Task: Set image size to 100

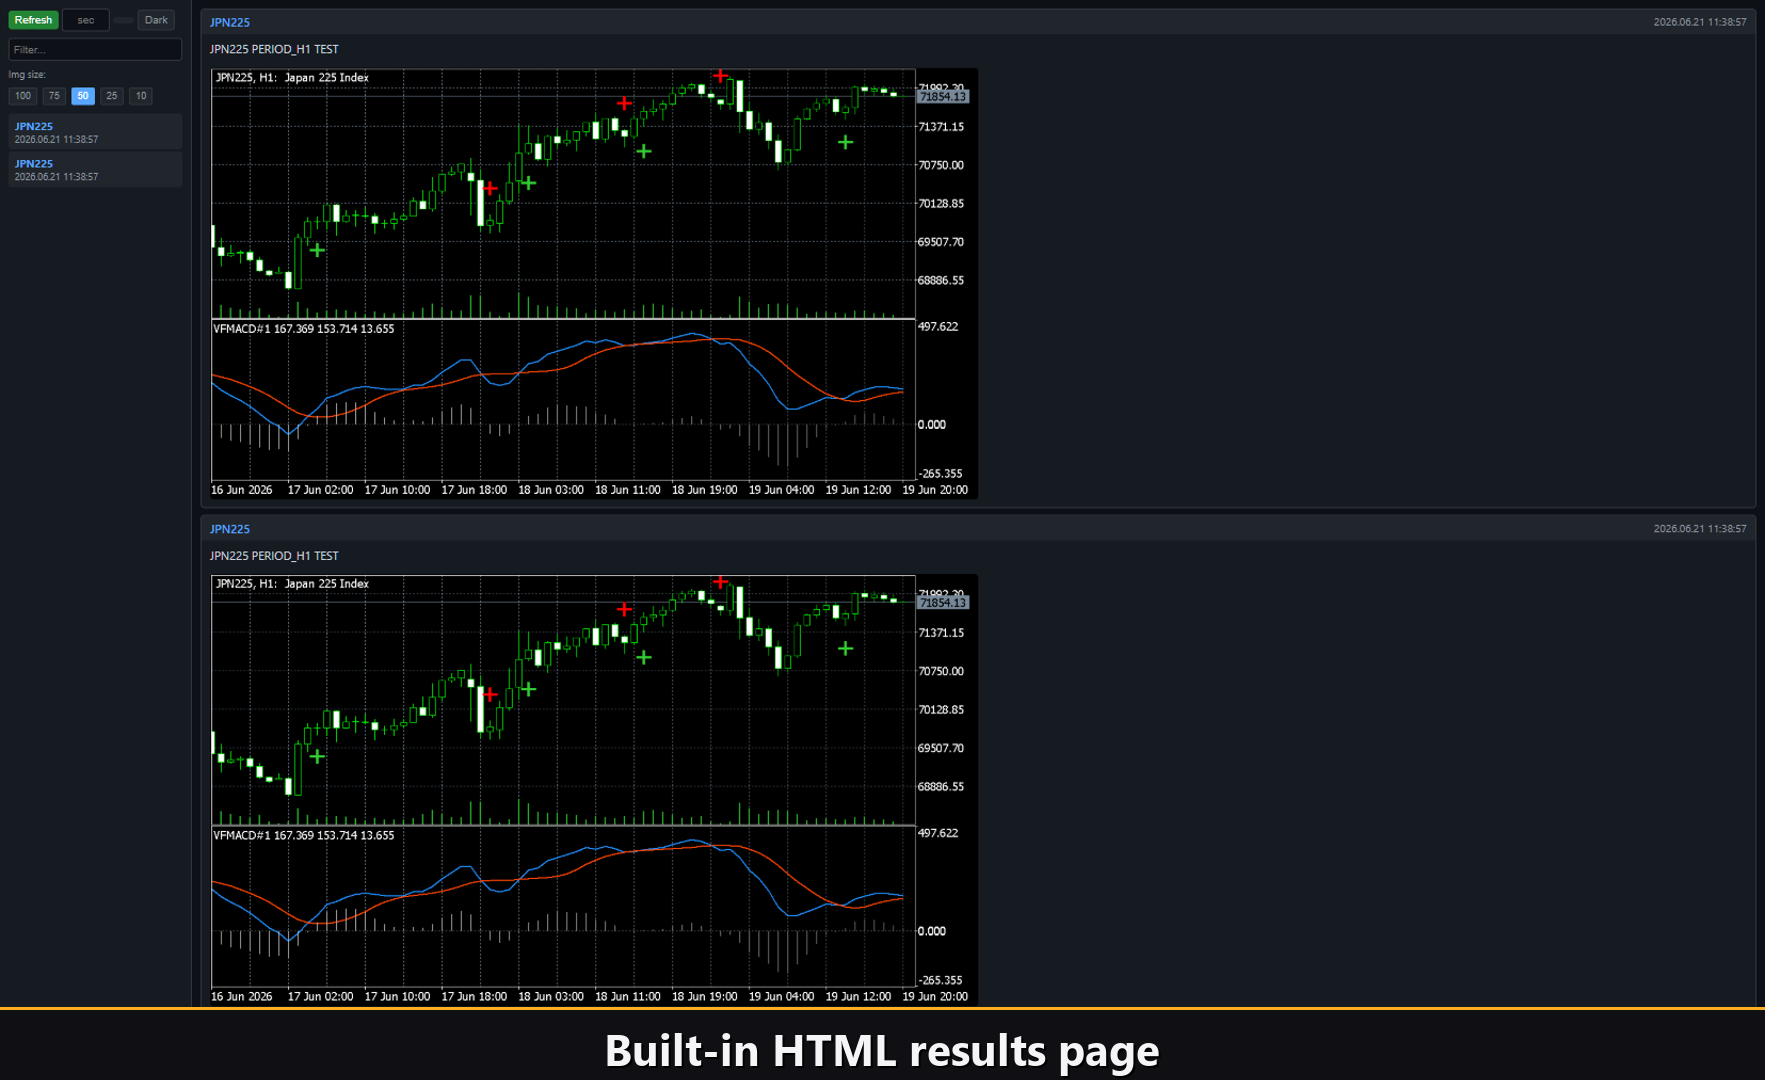Action: (23, 96)
